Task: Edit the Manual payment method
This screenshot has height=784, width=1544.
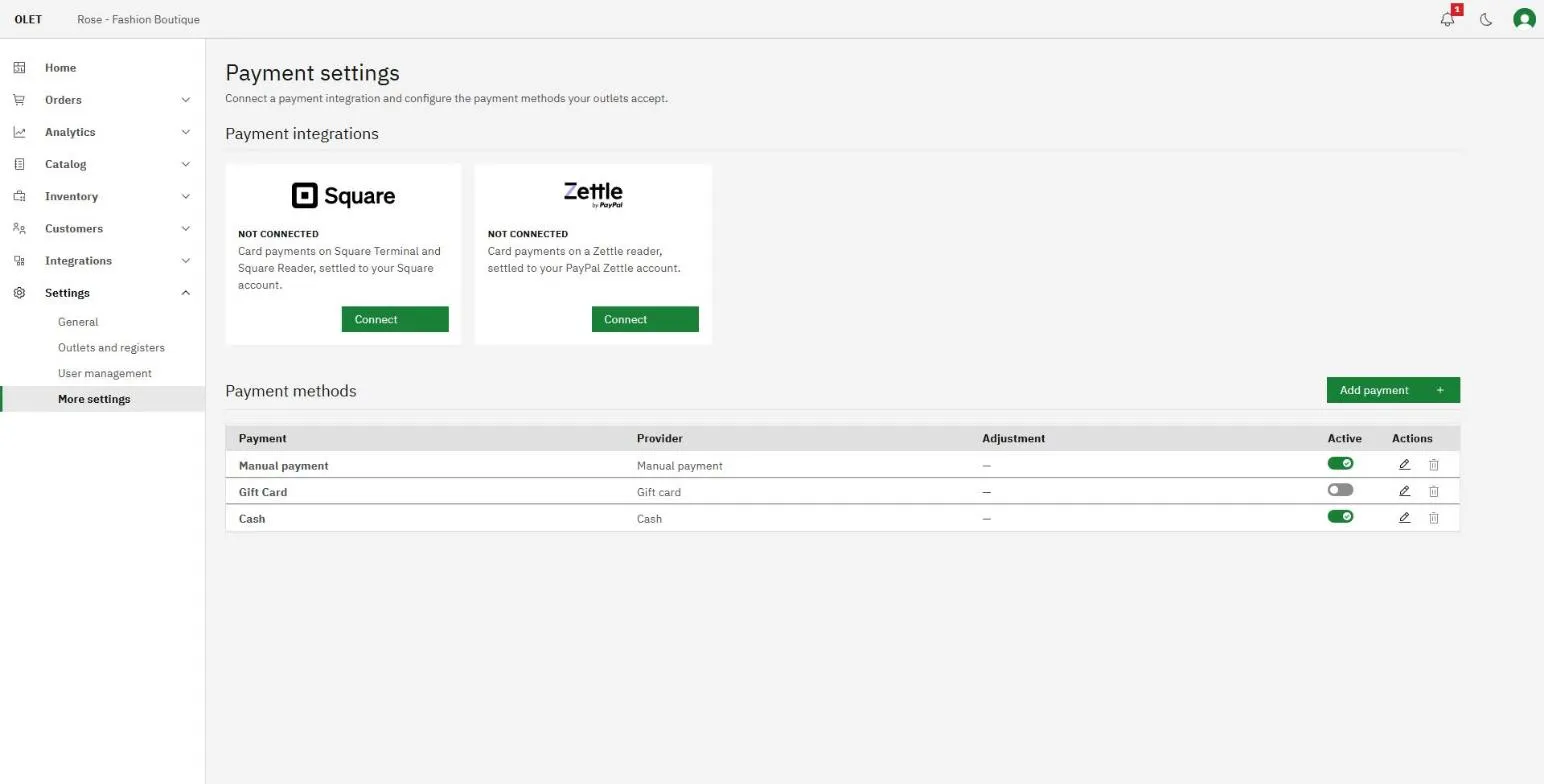Action: pos(1404,465)
